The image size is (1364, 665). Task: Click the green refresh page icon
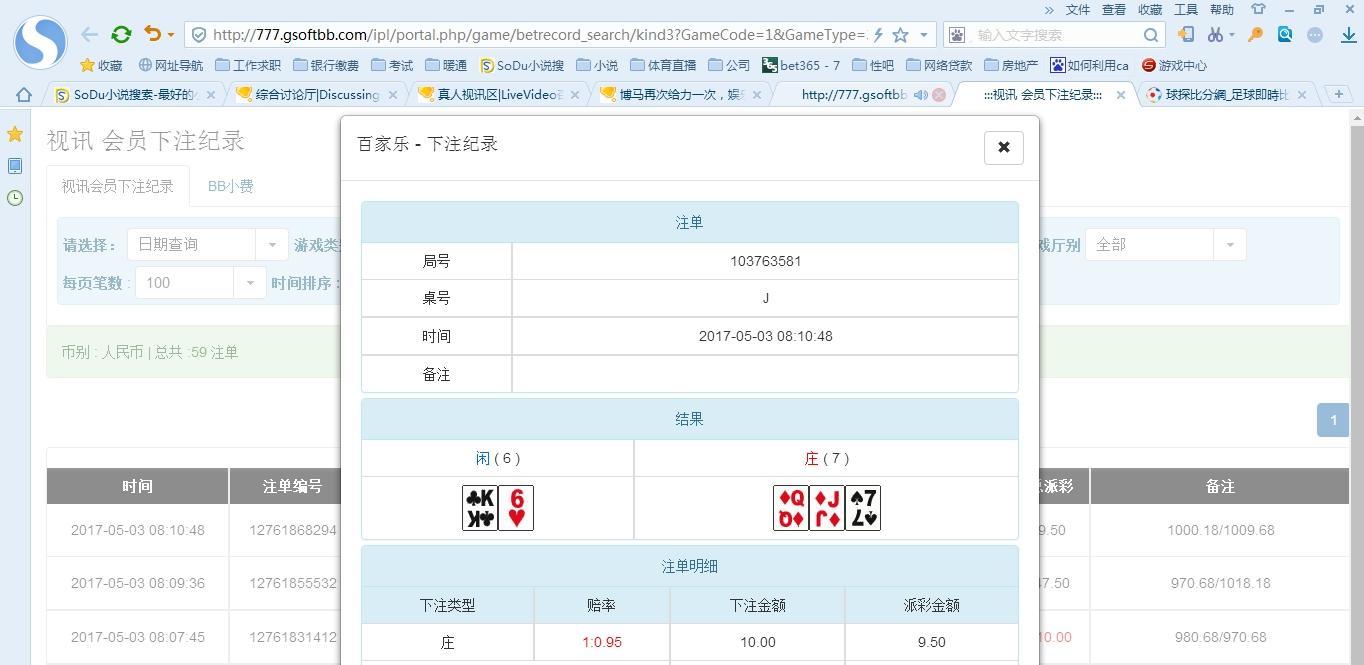121,34
